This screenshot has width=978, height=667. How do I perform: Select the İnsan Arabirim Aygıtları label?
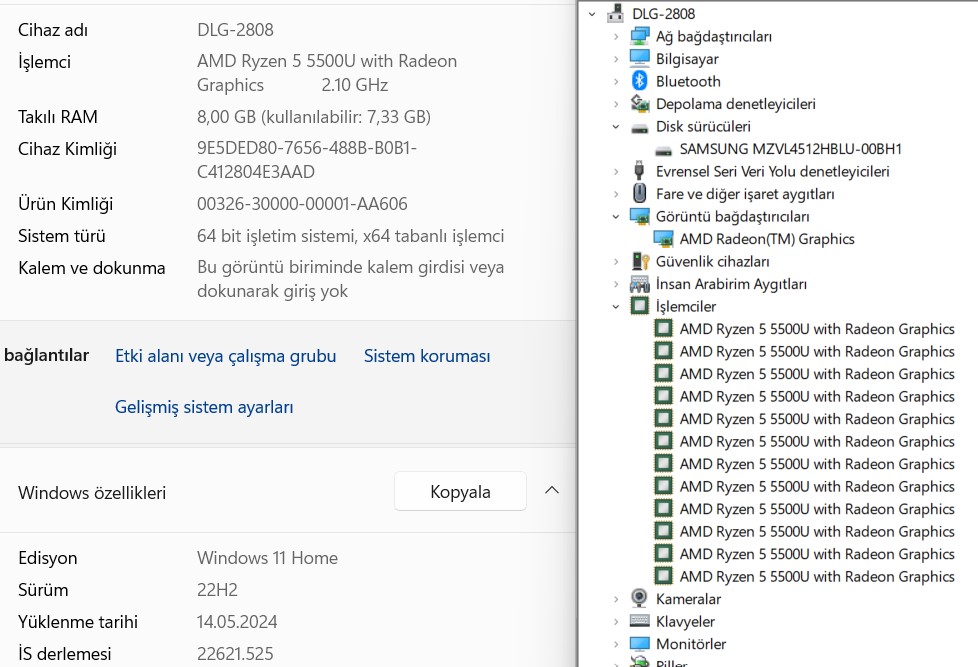coord(731,284)
